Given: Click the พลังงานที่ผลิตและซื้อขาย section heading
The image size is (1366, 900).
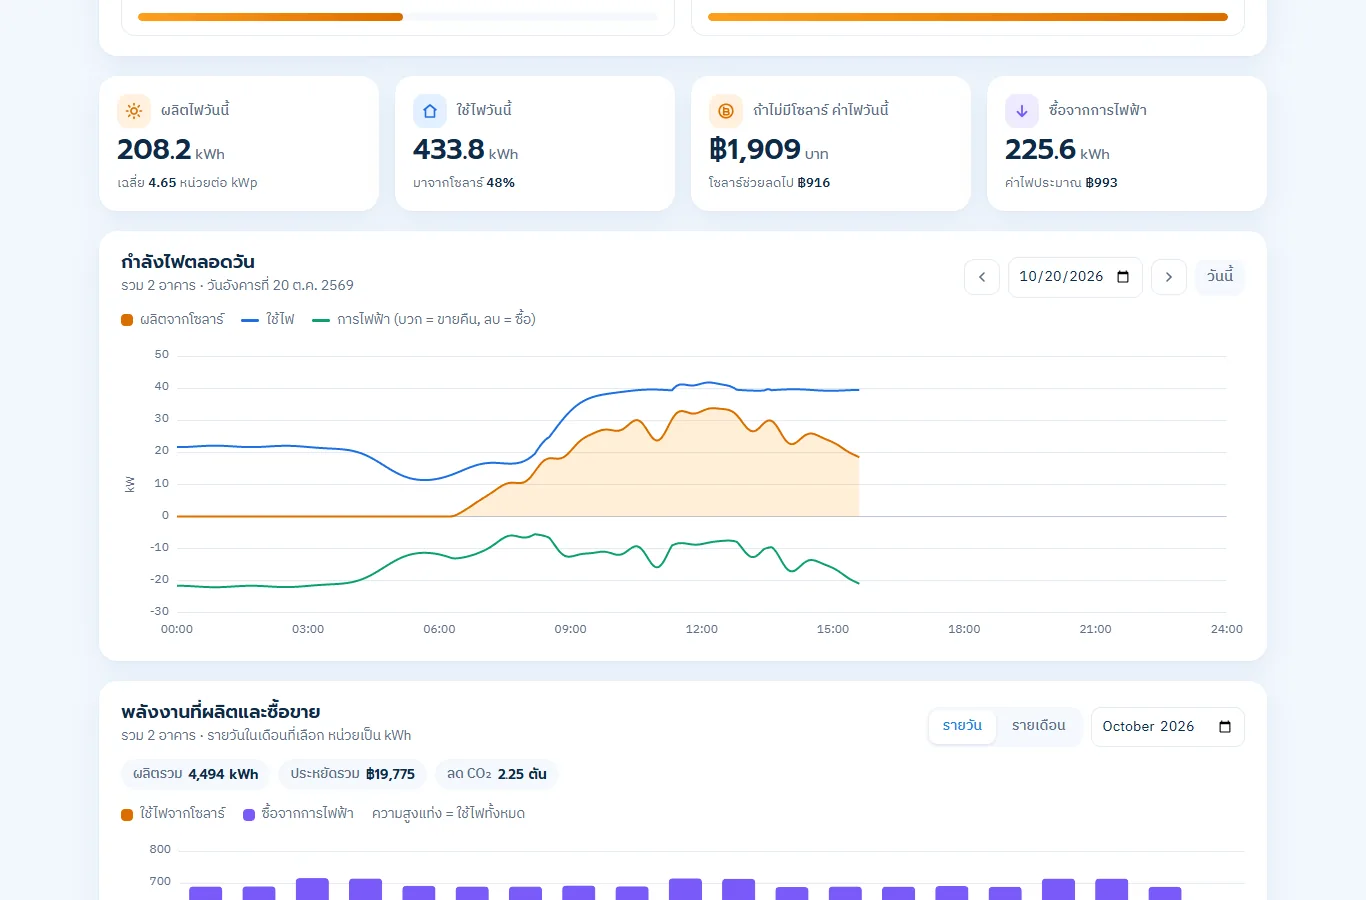Looking at the screenshot, I should tap(221, 712).
